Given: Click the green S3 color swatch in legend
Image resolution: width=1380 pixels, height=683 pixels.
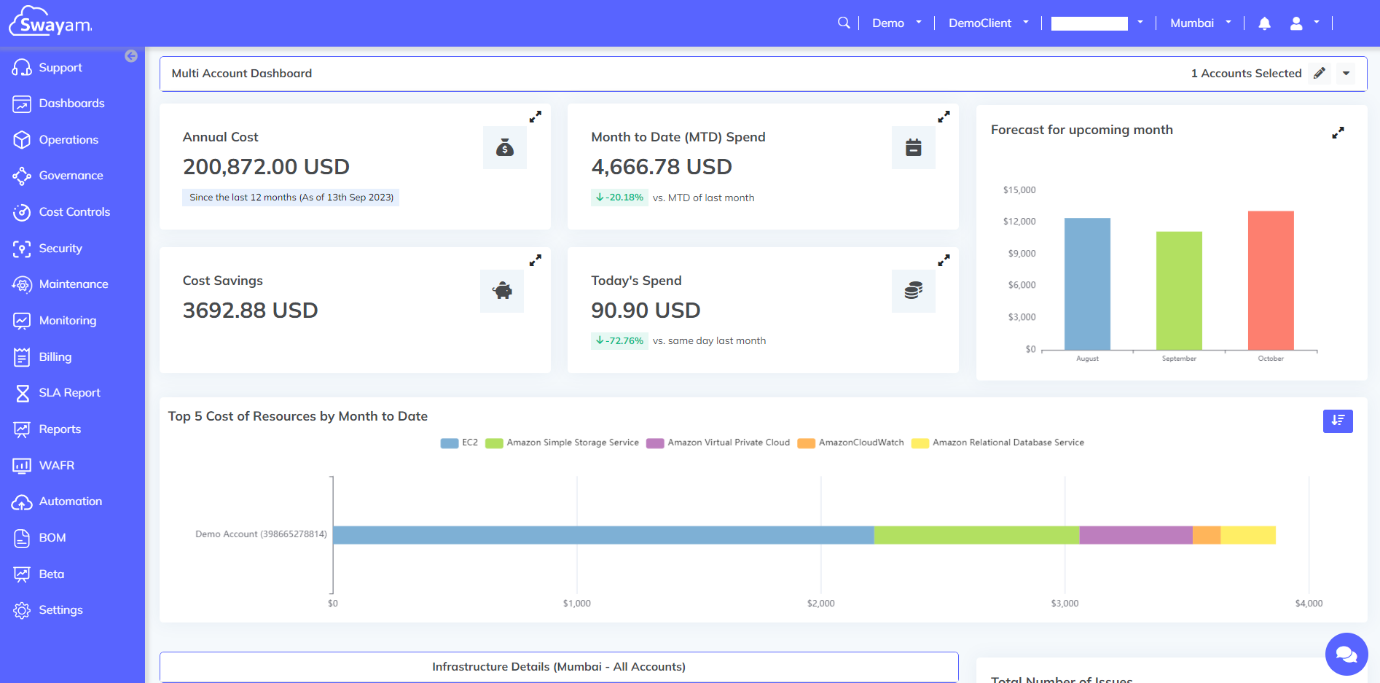Looking at the screenshot, I should point(493,442).
